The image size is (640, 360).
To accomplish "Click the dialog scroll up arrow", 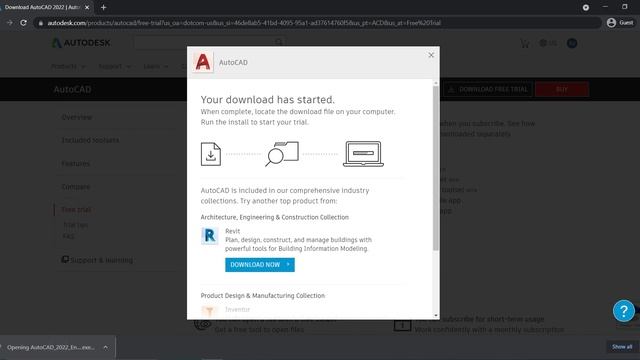I will pyautogui.click(x=436, y=83).
